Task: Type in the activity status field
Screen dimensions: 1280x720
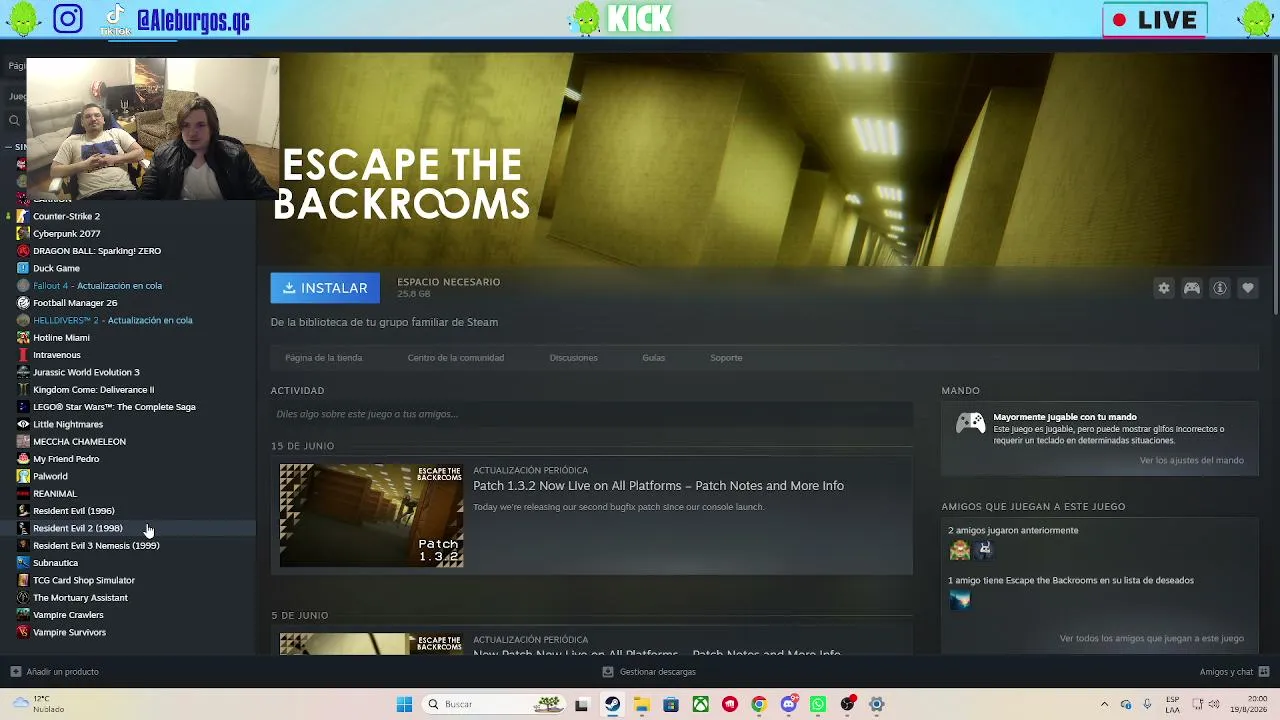Action: (591, 414)
